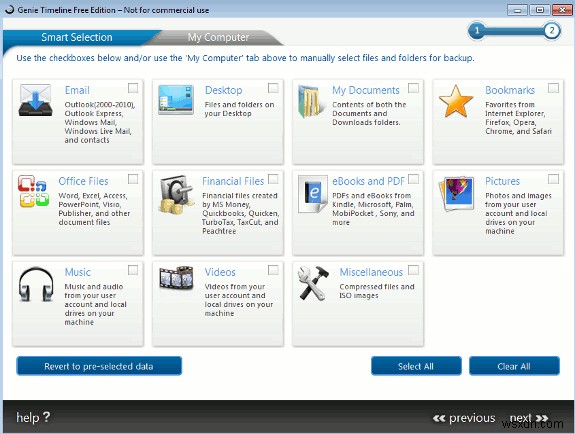The width and height of the screenshot is (575, 434).
Task: Enable the Bookmarks checkbox
Action: click(553, 88)
